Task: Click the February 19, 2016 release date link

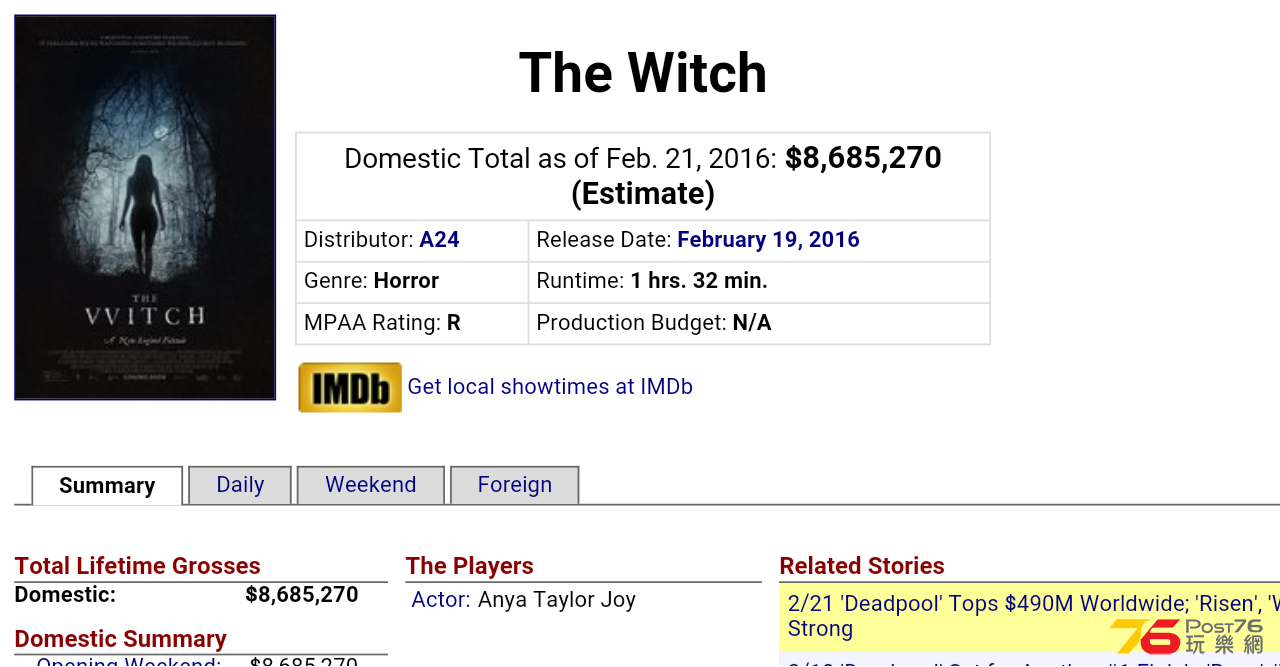Action: [768, 240]
